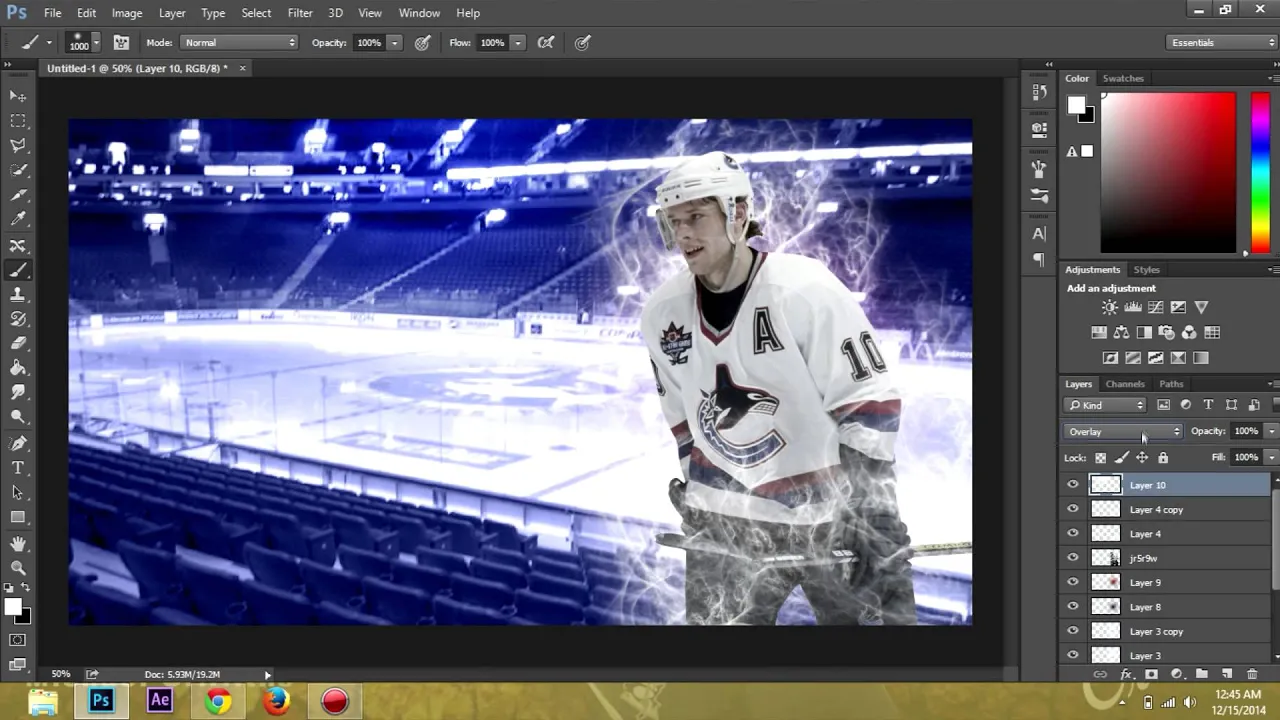Screen dimensions: 1280x720
Task: Open Google Chrome from the taskbar
Action: point(217,701)
